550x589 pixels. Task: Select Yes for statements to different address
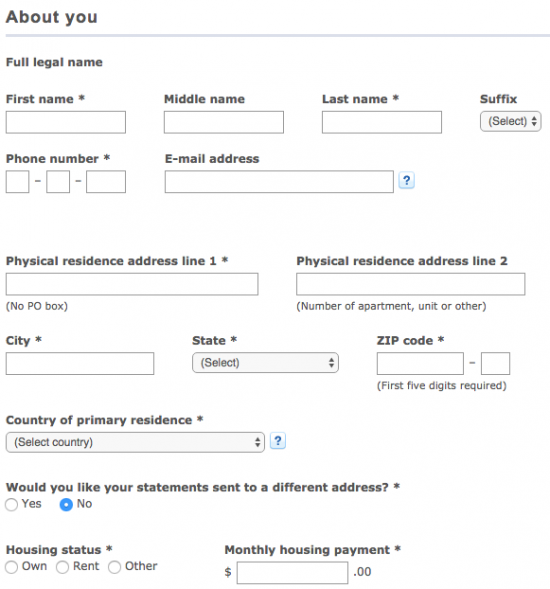coord(12,504)
